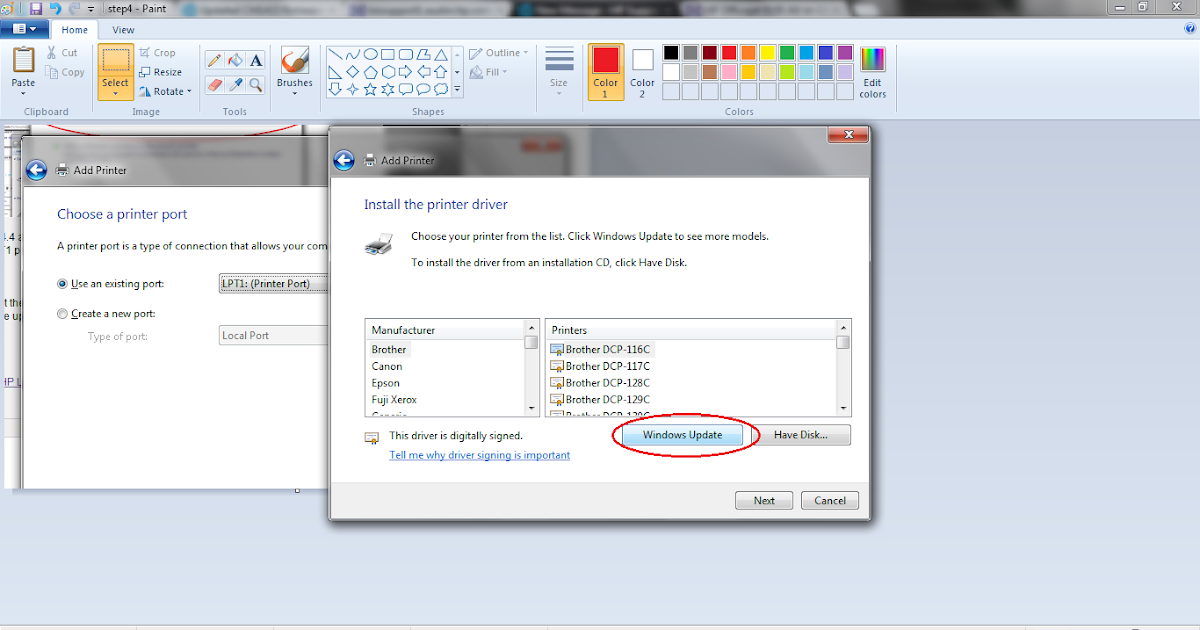The width and height of the screenshot is (1200, 630).
Task: Open 'Tell me why driver signing is important' link
Action: point(479,455)
